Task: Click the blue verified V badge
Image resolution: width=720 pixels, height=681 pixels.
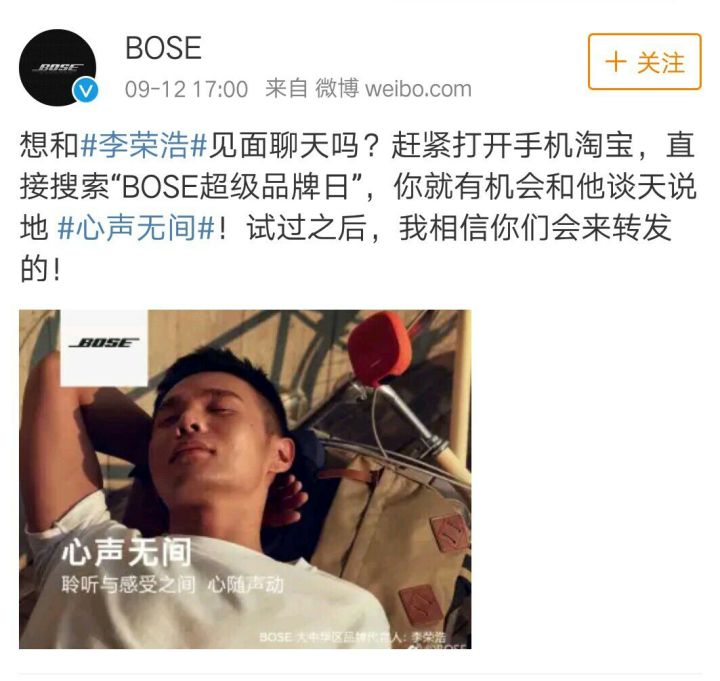Action: (85, 90)
